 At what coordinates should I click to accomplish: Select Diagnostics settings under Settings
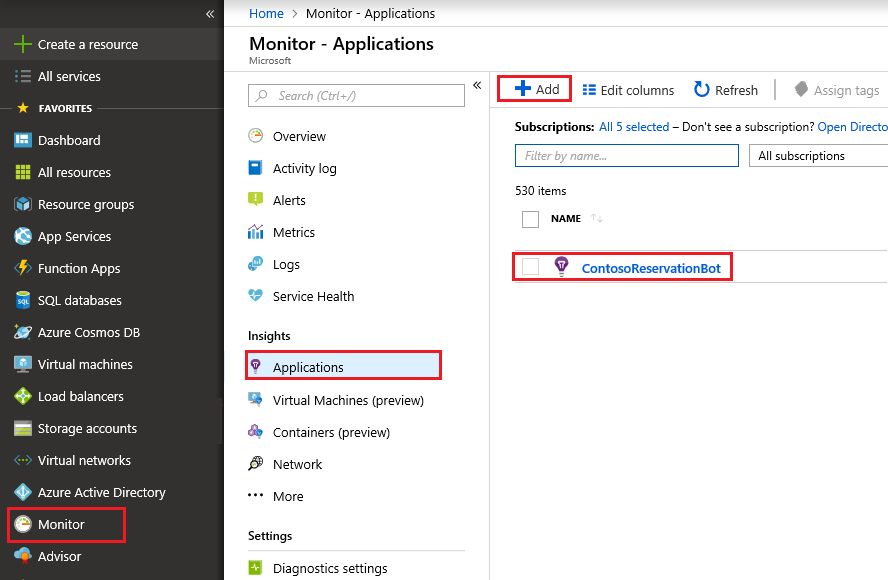click(x=329, y=568)
